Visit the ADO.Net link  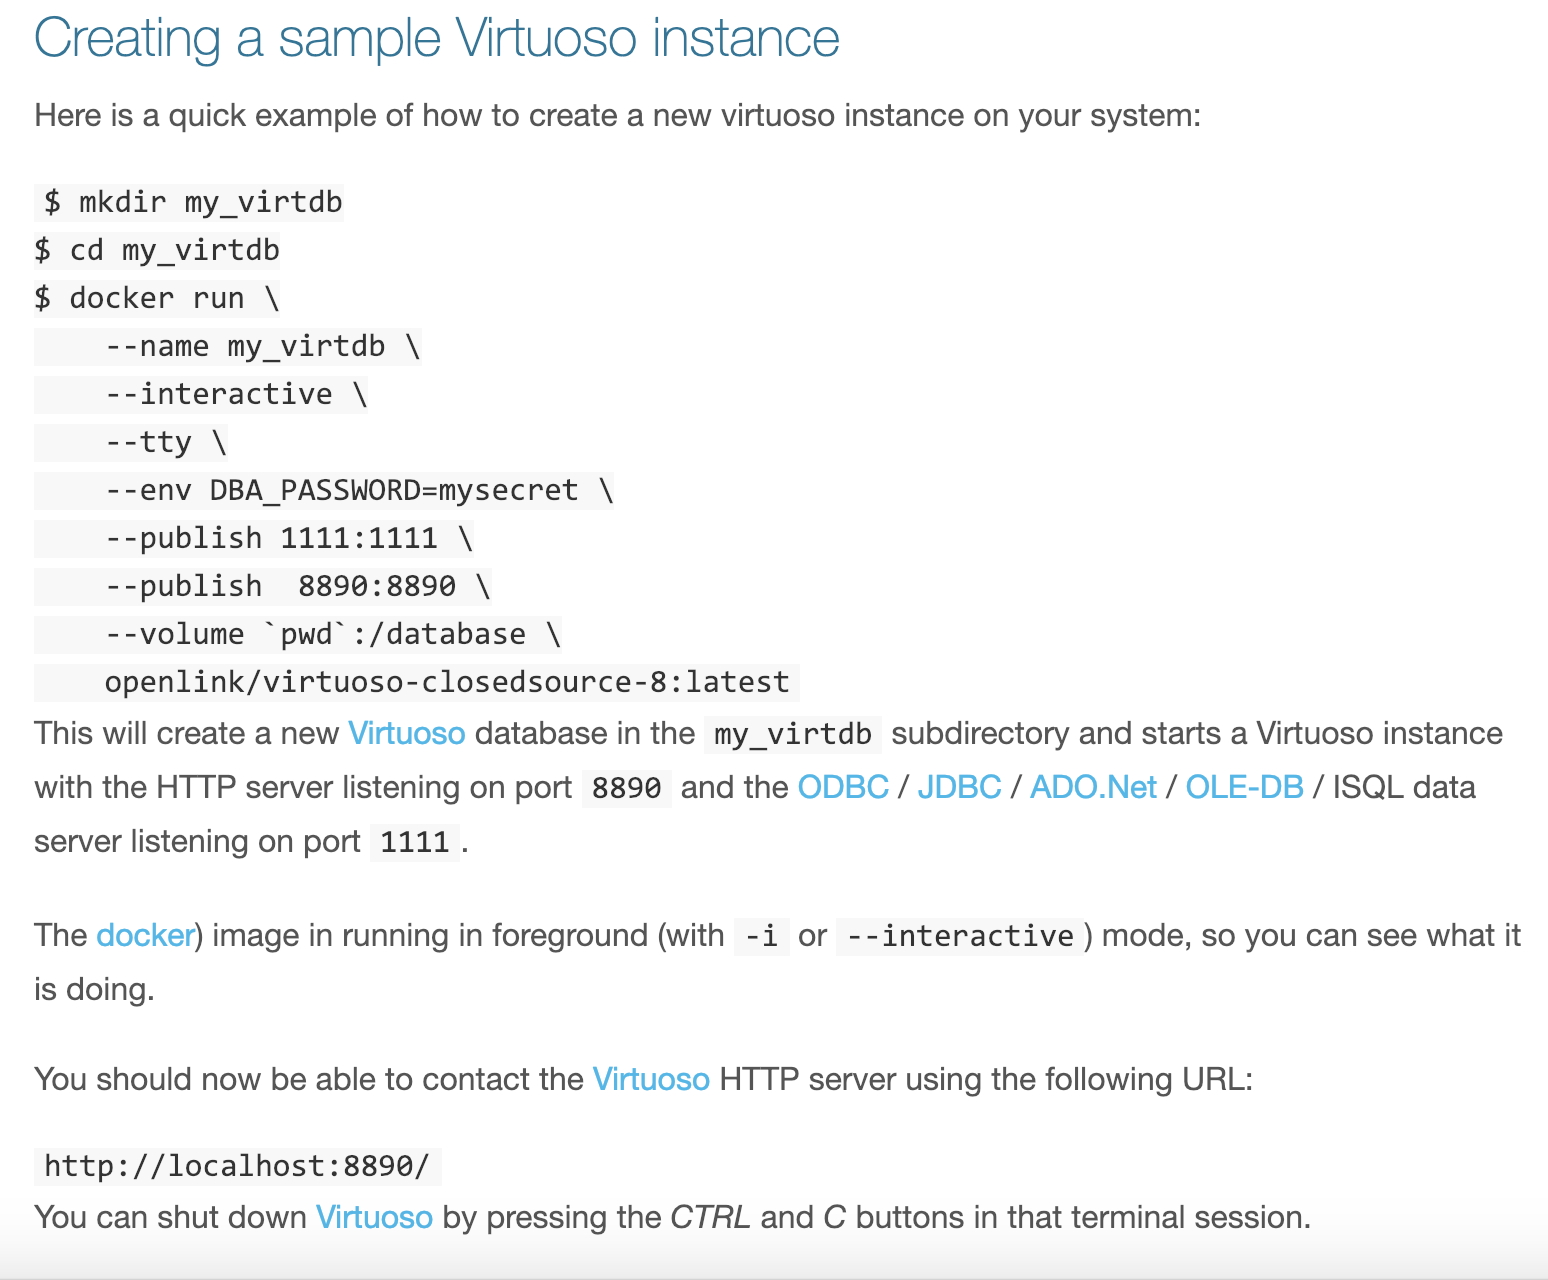pos(1093,787)
